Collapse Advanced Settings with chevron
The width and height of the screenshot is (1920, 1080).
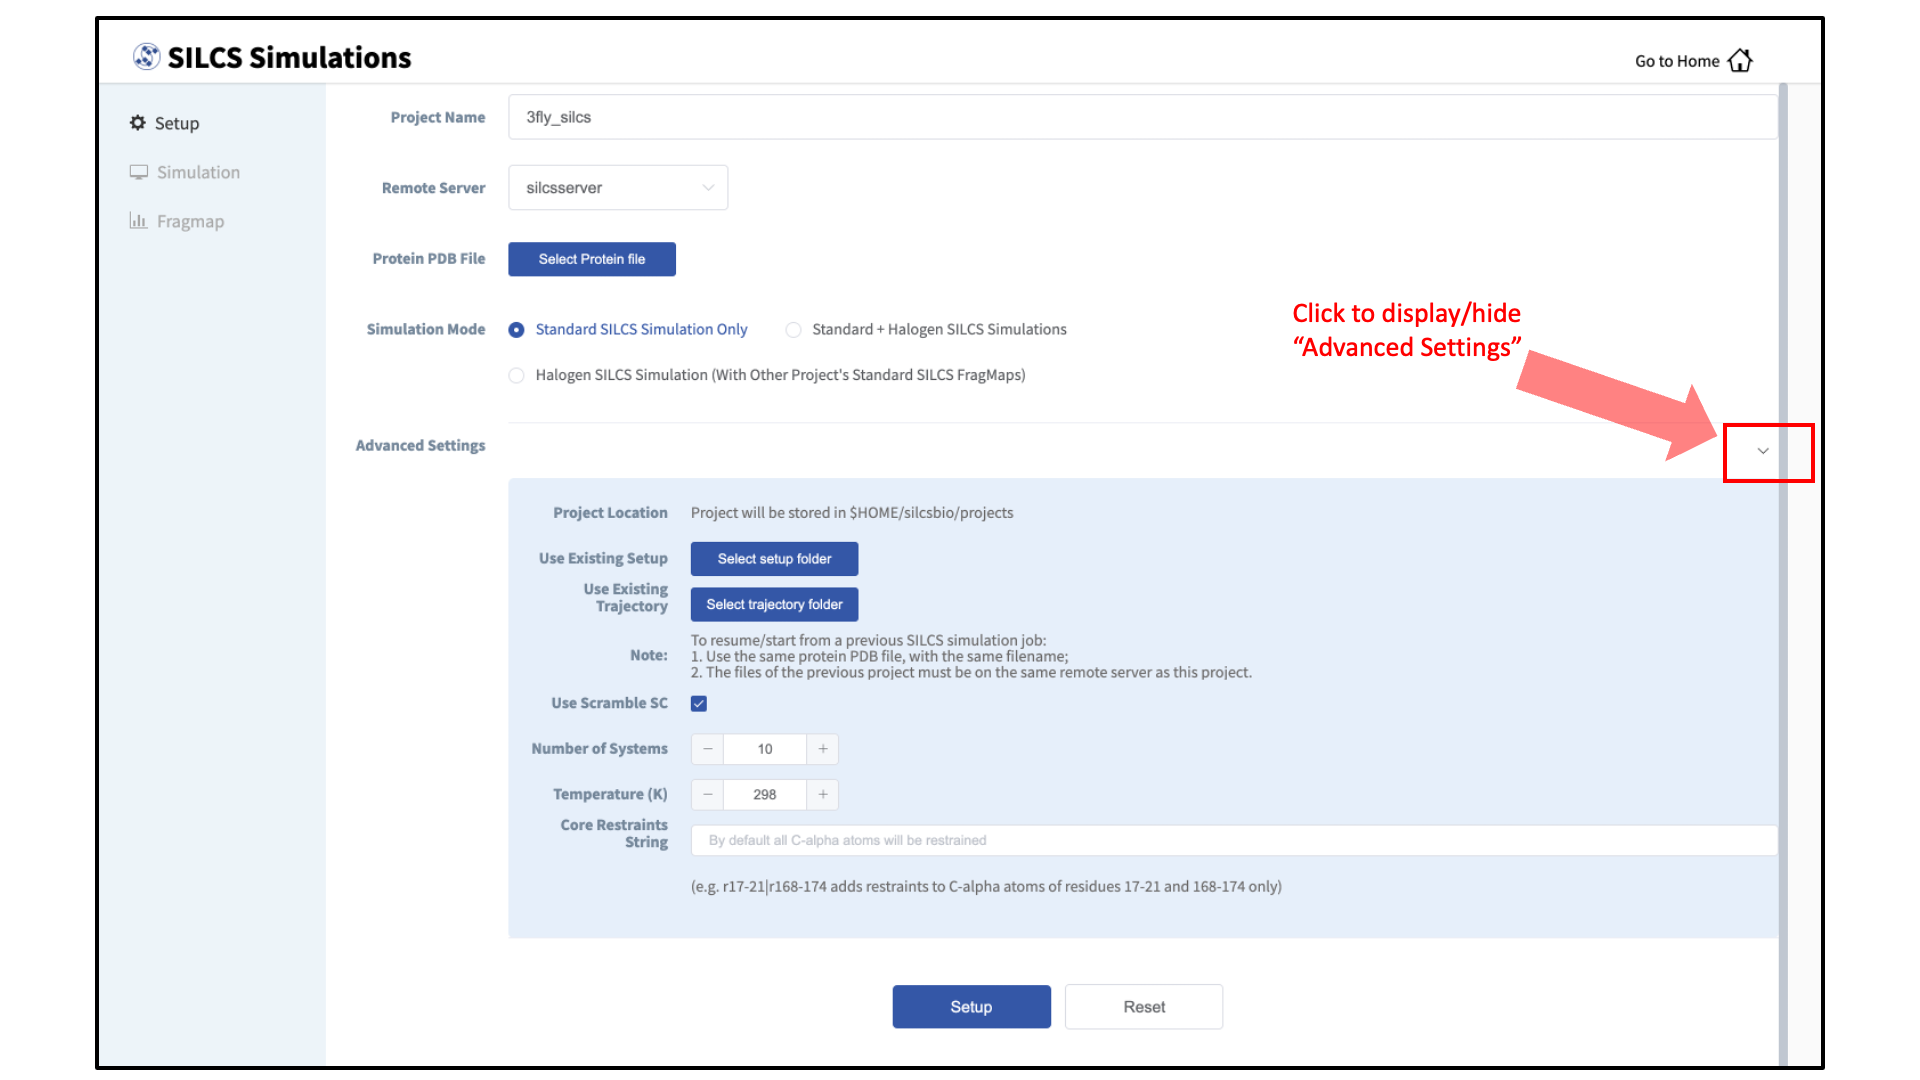1763,451
